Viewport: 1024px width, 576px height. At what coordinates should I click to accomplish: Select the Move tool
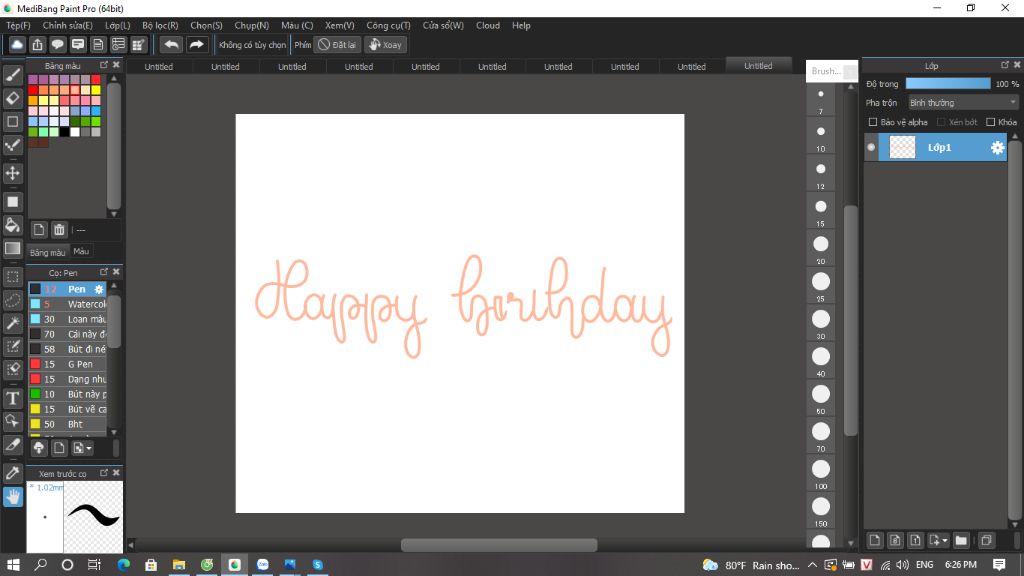[x=13, y=173]
